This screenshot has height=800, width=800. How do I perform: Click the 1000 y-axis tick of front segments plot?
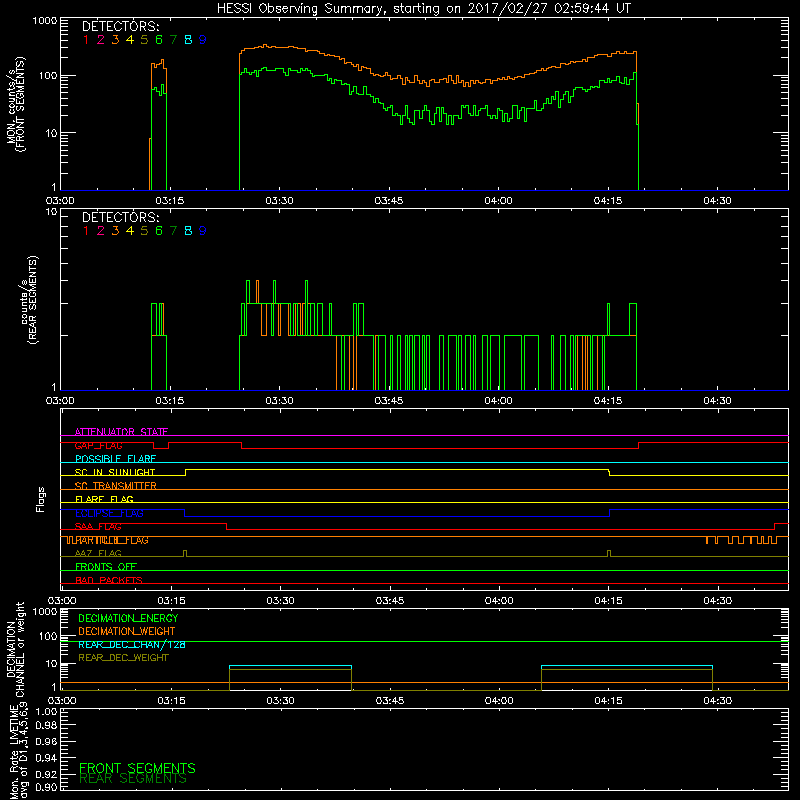(x=45, y=21)
